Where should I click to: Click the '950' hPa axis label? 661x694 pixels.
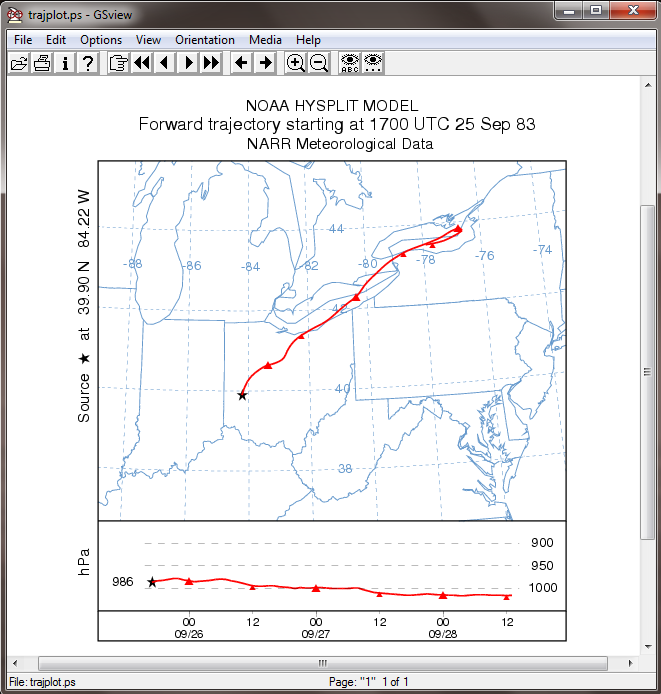pos(542,565)
